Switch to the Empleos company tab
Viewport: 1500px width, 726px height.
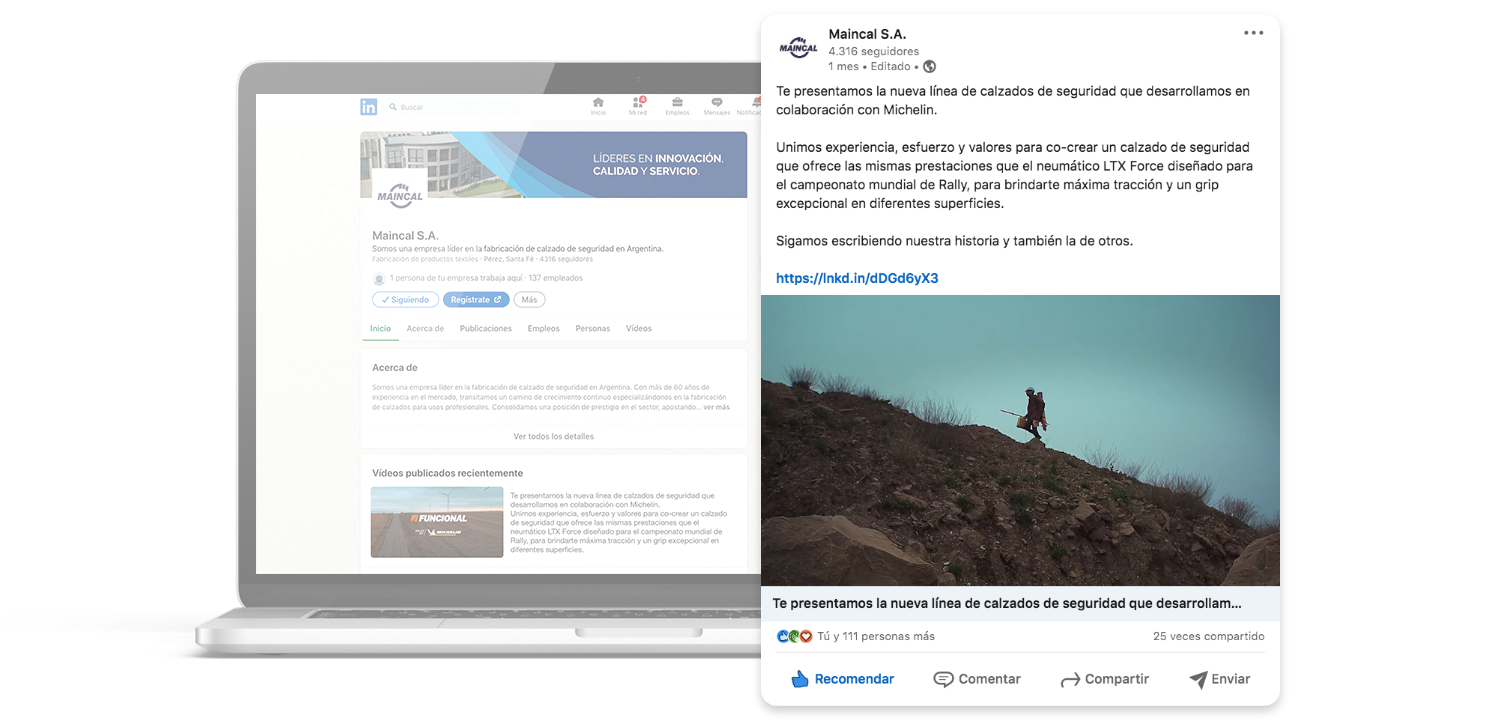[544, 328]
